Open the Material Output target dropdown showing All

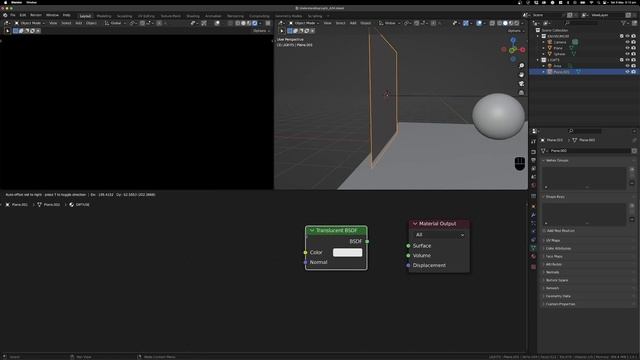(x=439, y=235)
